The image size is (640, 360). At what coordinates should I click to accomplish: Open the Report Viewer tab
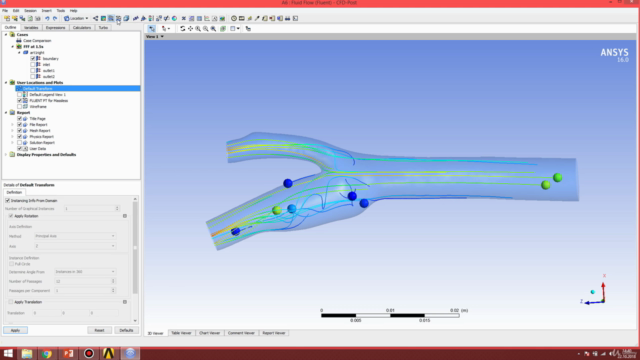pyautogui.click(x=273, y=333)
